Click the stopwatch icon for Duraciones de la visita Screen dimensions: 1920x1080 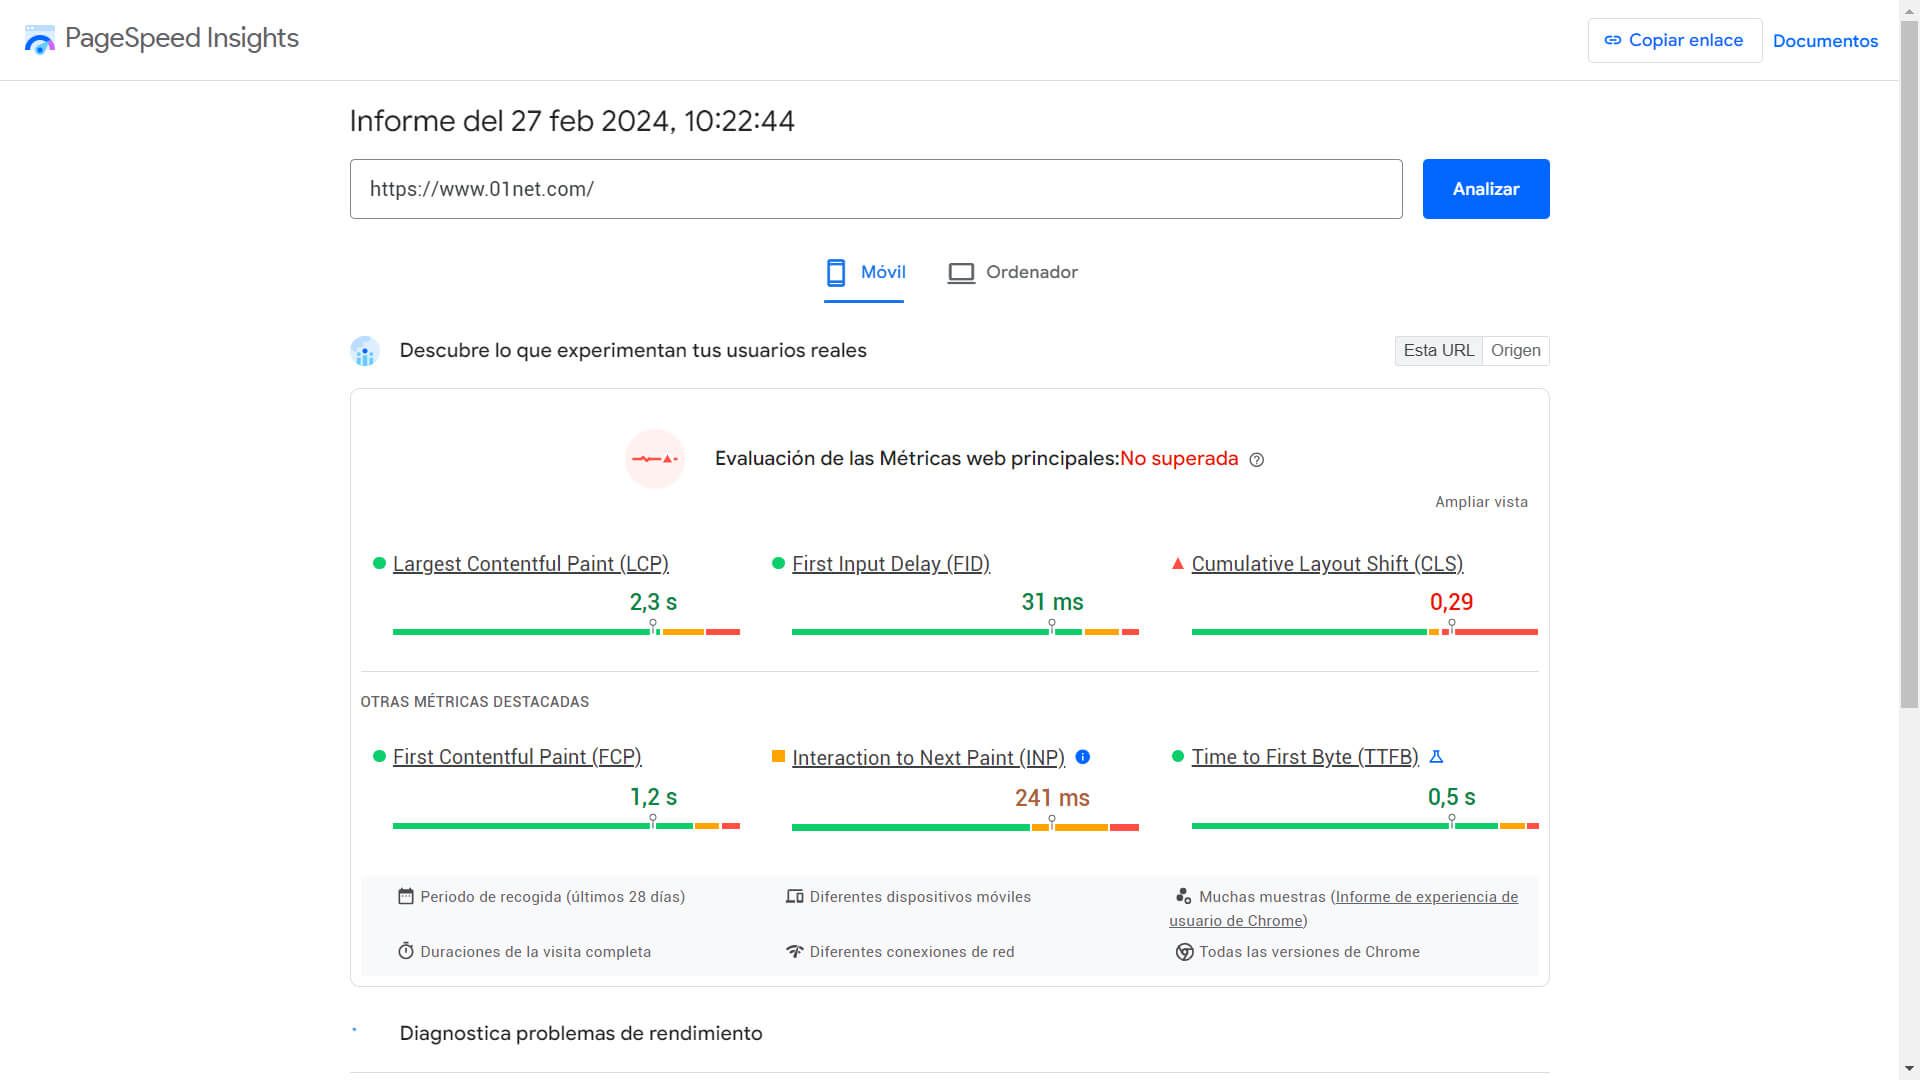pos(405,951)
